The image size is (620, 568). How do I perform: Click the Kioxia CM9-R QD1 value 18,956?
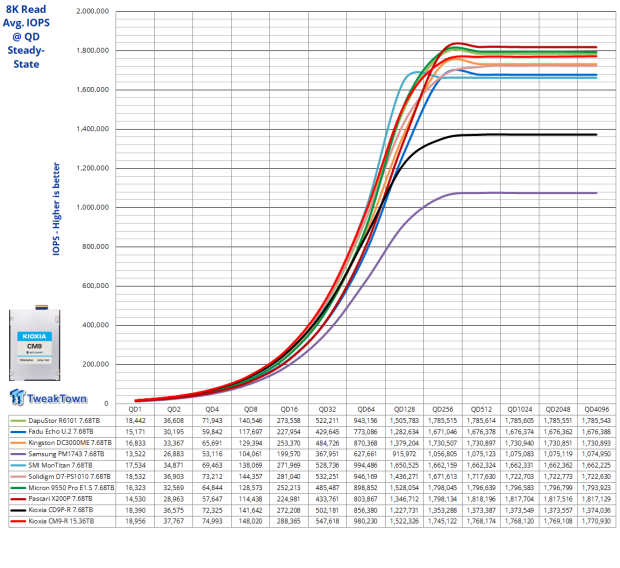coord(135,521)
